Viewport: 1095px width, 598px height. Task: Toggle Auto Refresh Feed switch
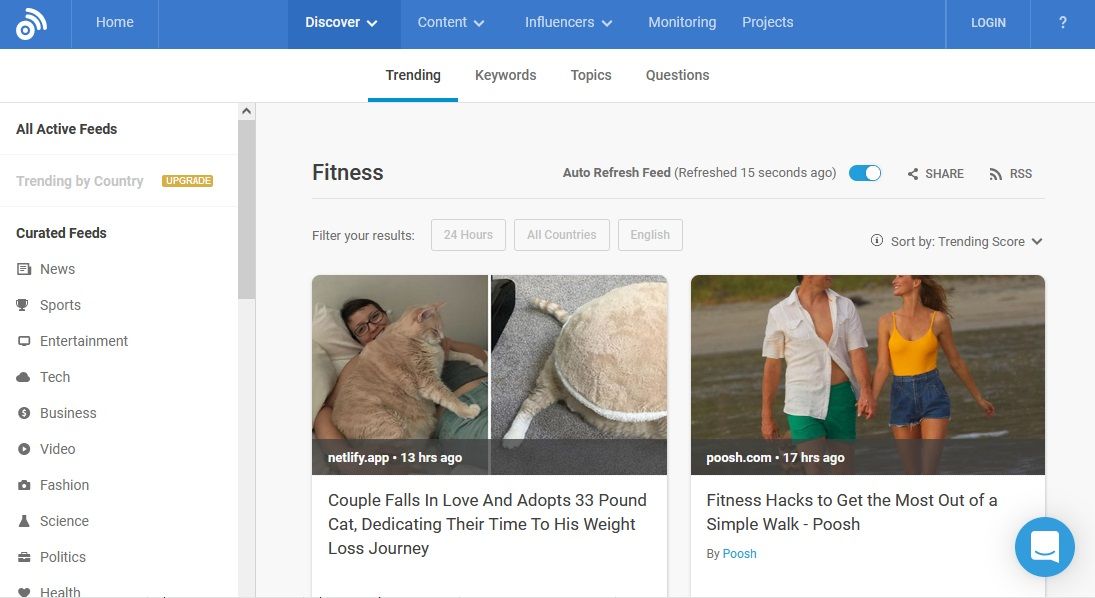864,173
